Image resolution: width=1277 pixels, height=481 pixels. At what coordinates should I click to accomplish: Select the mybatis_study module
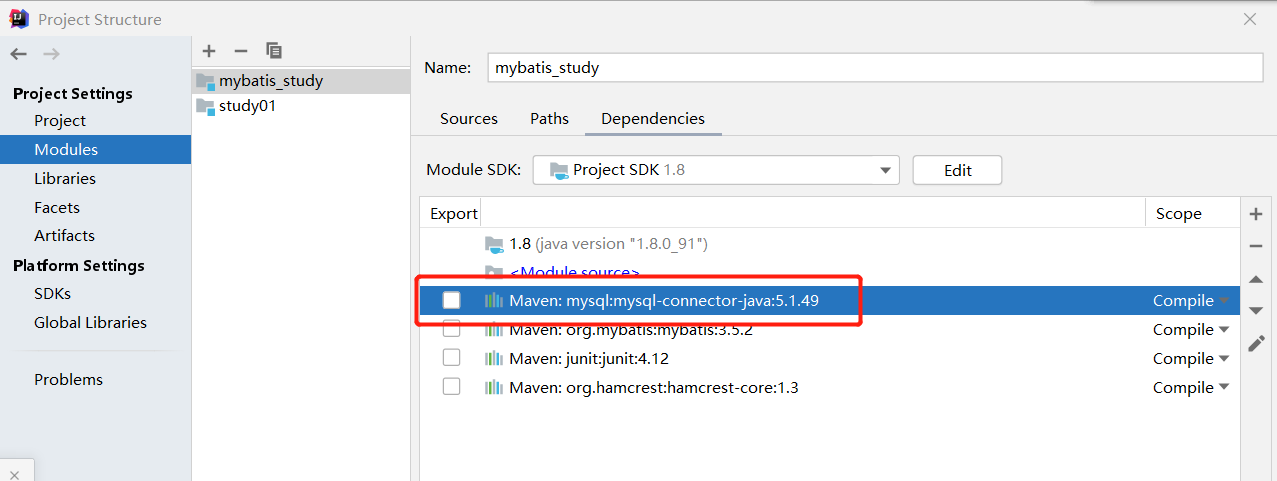tap(301, 81)
